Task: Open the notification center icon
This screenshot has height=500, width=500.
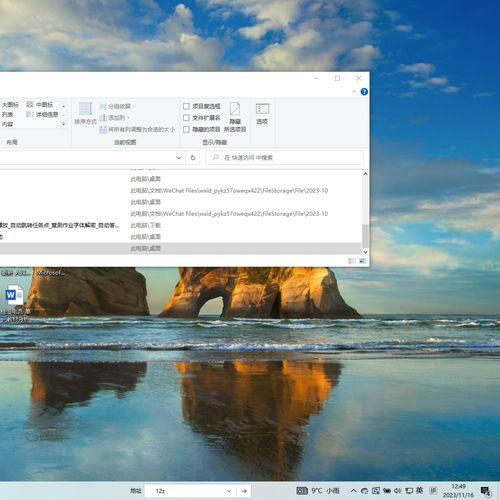Action: 486,491
